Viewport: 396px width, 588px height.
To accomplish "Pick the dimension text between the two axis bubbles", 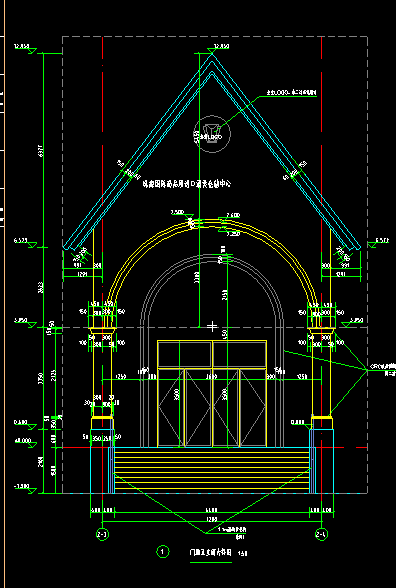I will pyautogui.click(x=212, y=519).
